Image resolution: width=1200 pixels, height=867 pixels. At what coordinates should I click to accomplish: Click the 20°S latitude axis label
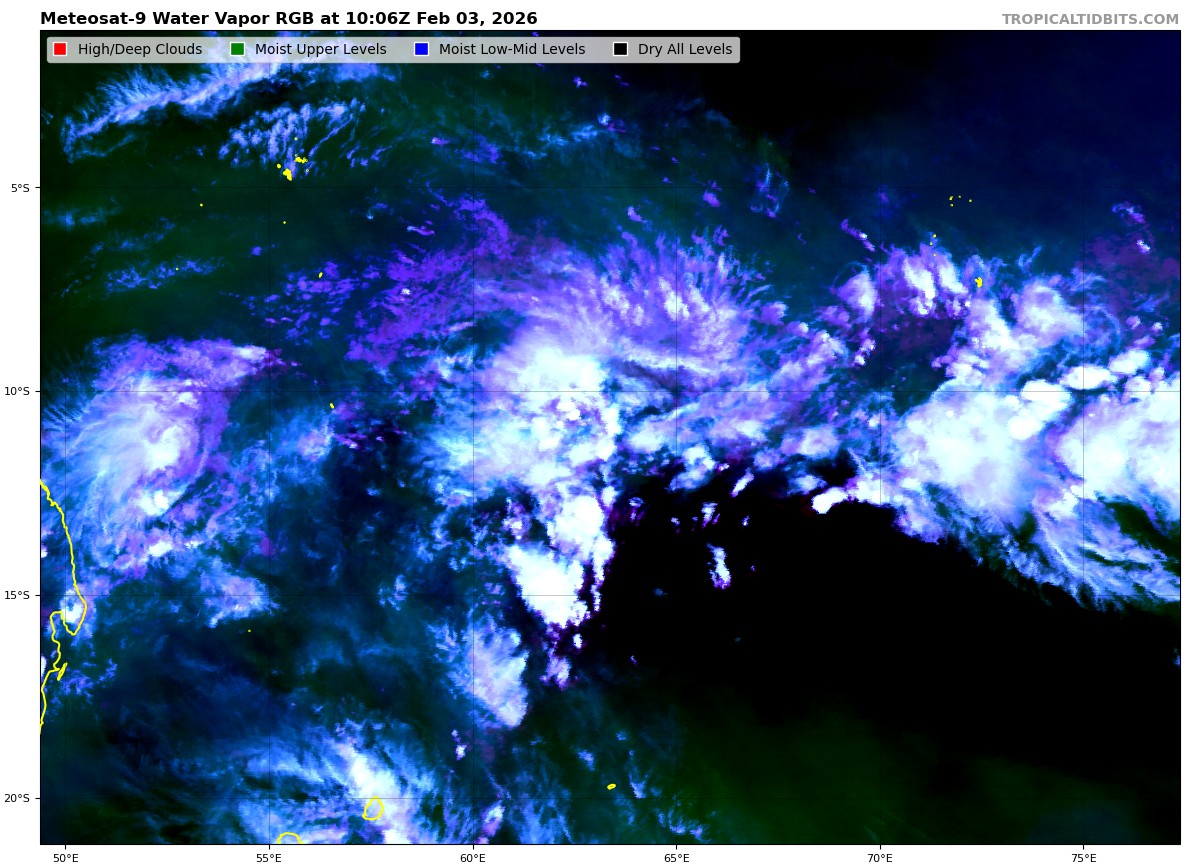pyautogui.click(x=17, y=798)
